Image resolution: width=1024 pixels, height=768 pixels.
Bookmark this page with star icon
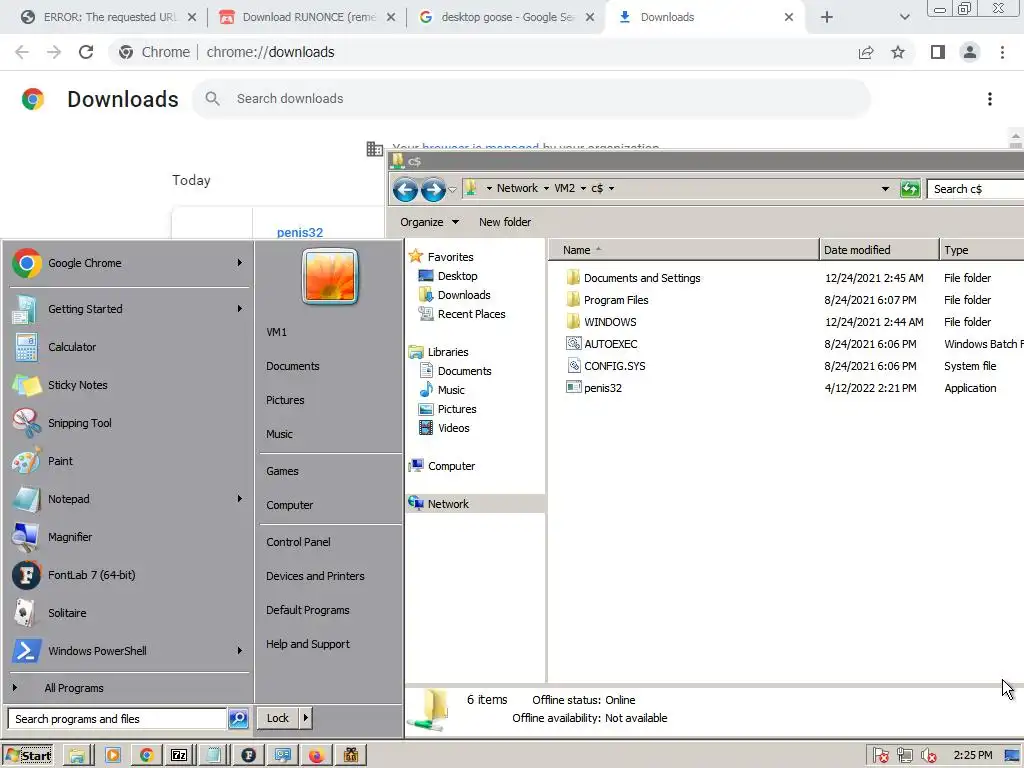(898, 52)
